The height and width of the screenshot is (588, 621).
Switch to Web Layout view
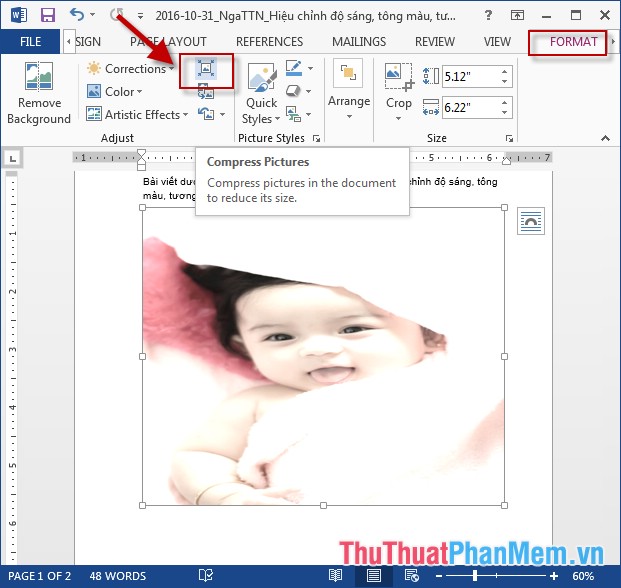coord(411,576)
